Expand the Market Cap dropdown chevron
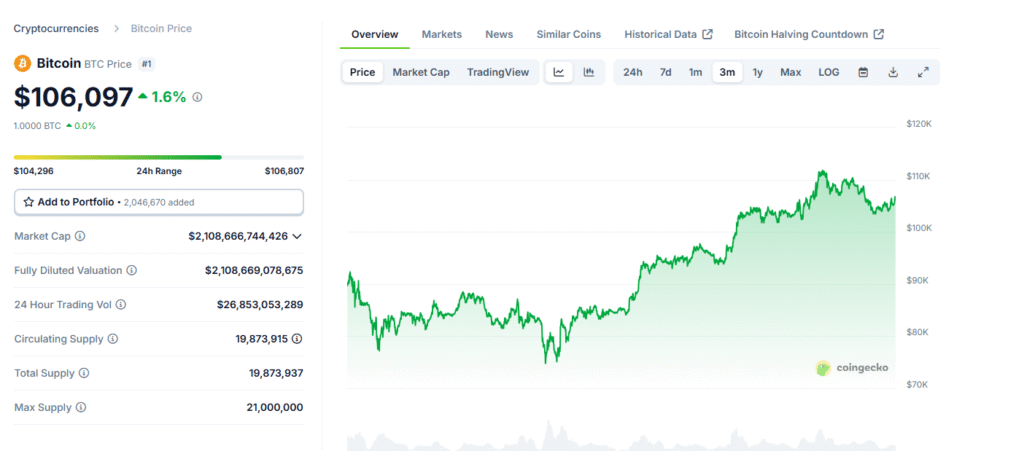Screen dimensions: 1024x451 tap(297, 236)
